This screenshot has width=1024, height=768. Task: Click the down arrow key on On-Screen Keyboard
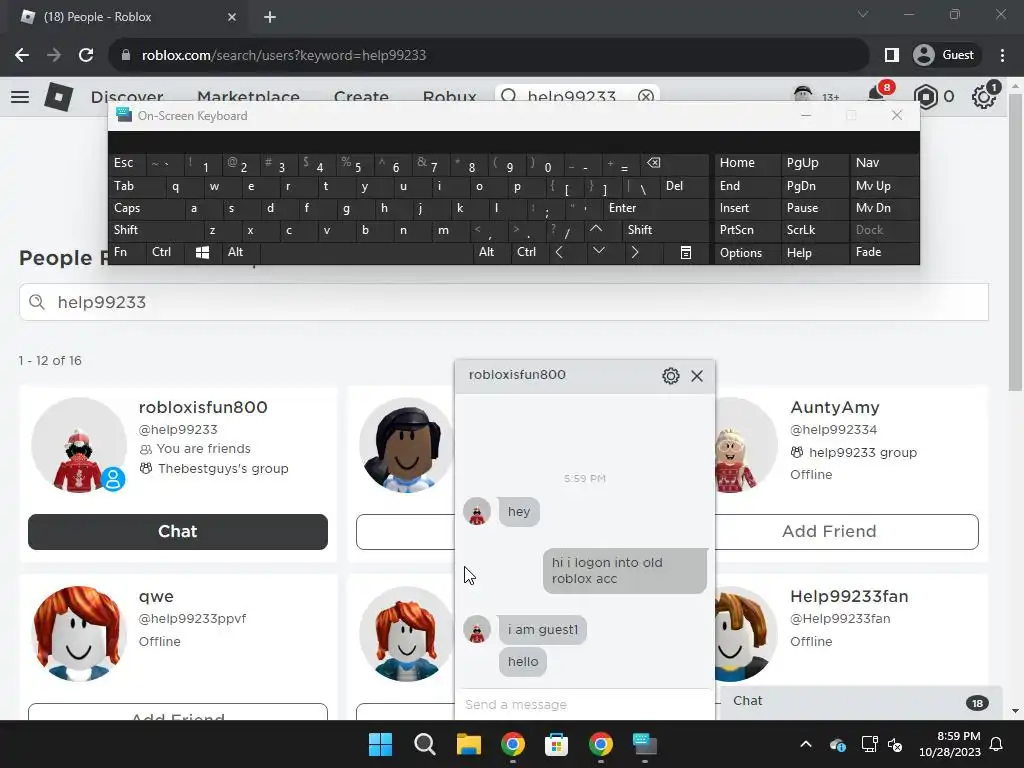599,252
